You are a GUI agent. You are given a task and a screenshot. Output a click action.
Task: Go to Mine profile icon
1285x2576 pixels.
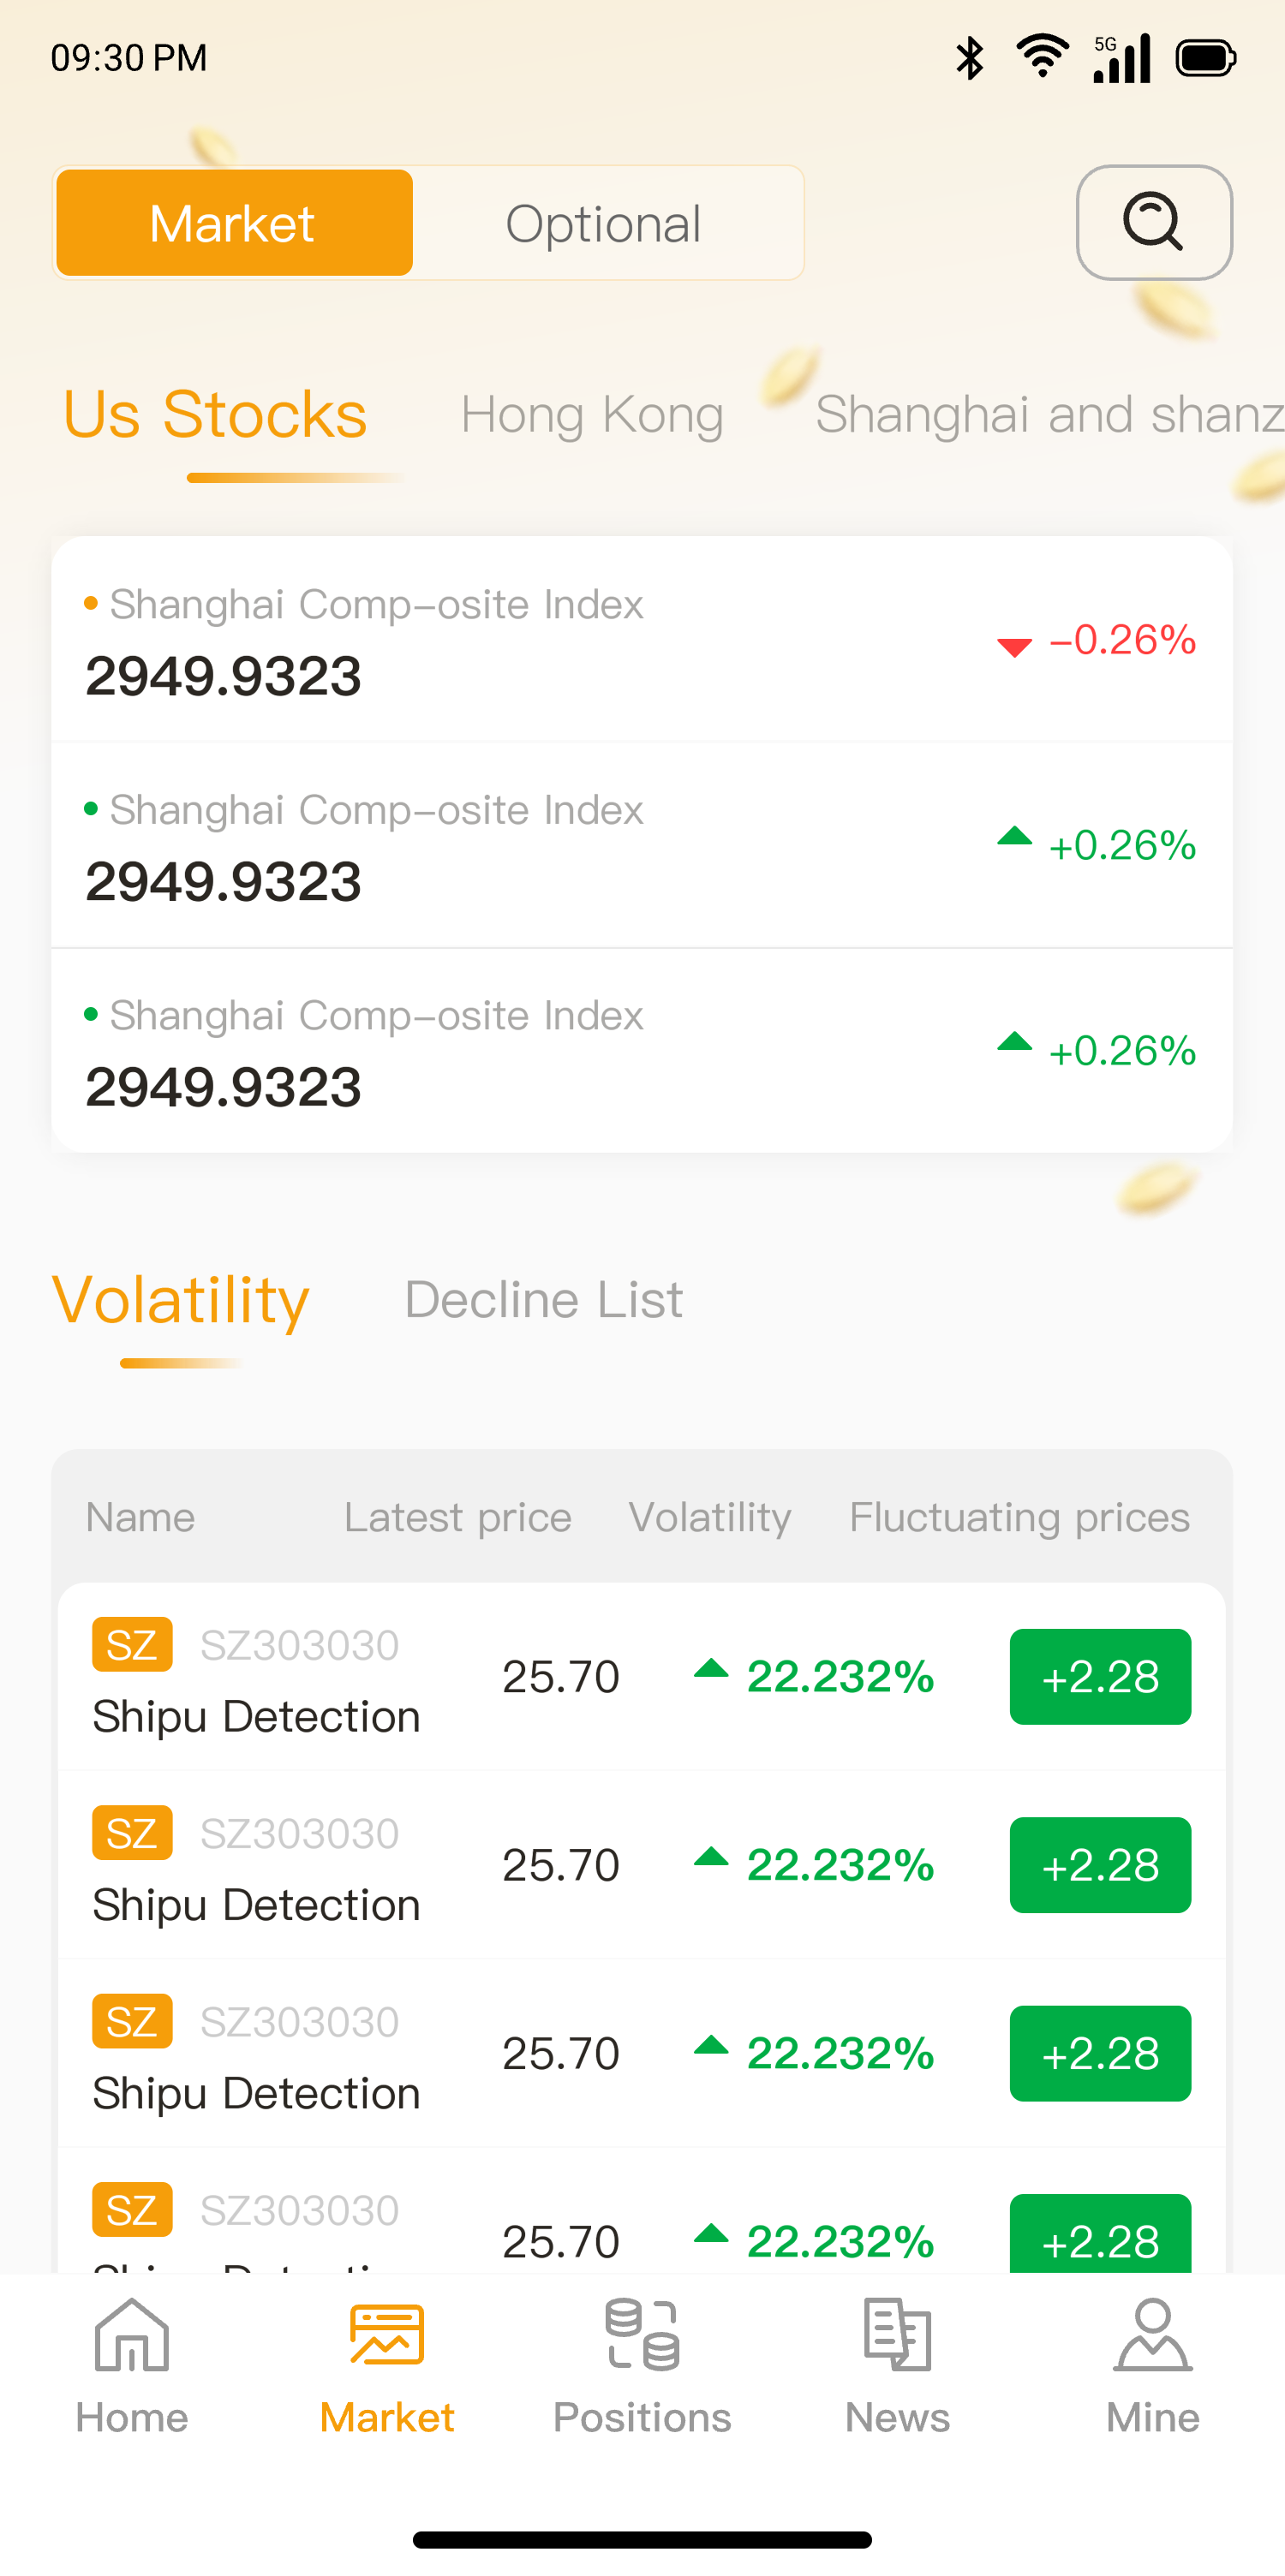coord(1152,2335)
